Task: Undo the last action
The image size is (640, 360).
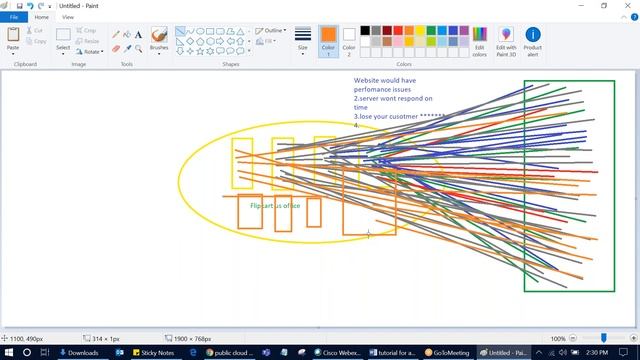Action: tap(30, 6)
